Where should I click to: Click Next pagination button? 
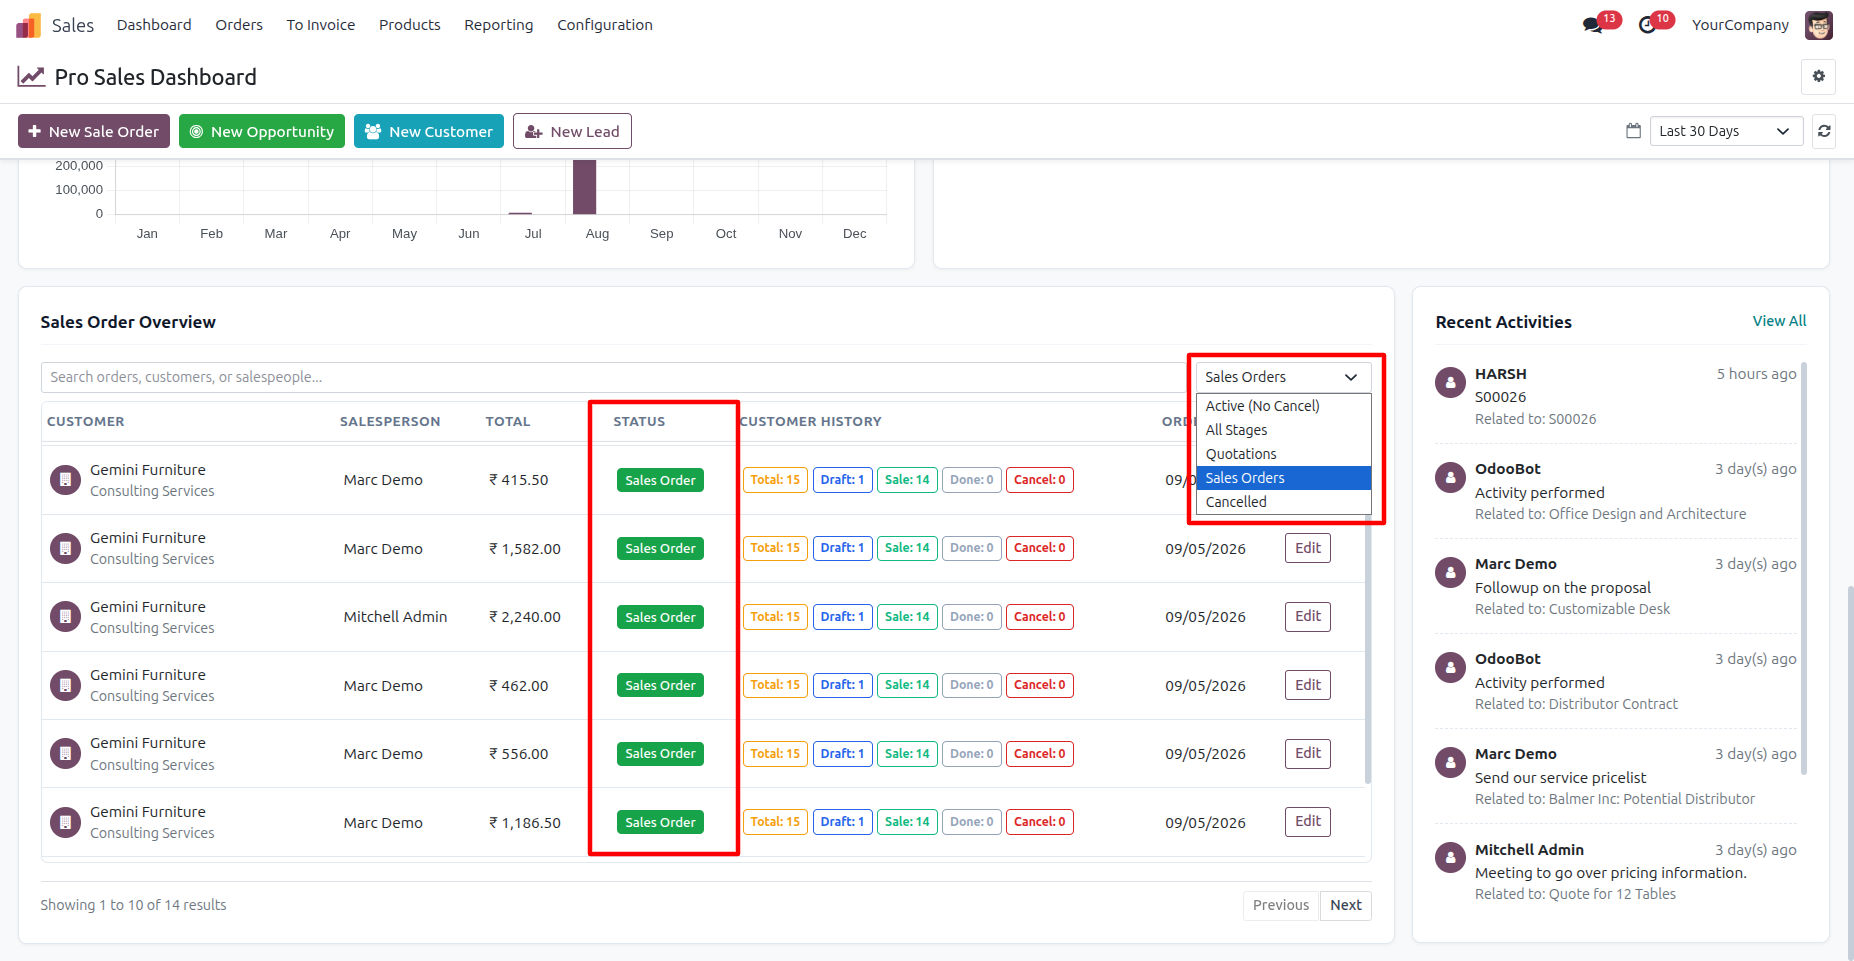click(1345, 905)
